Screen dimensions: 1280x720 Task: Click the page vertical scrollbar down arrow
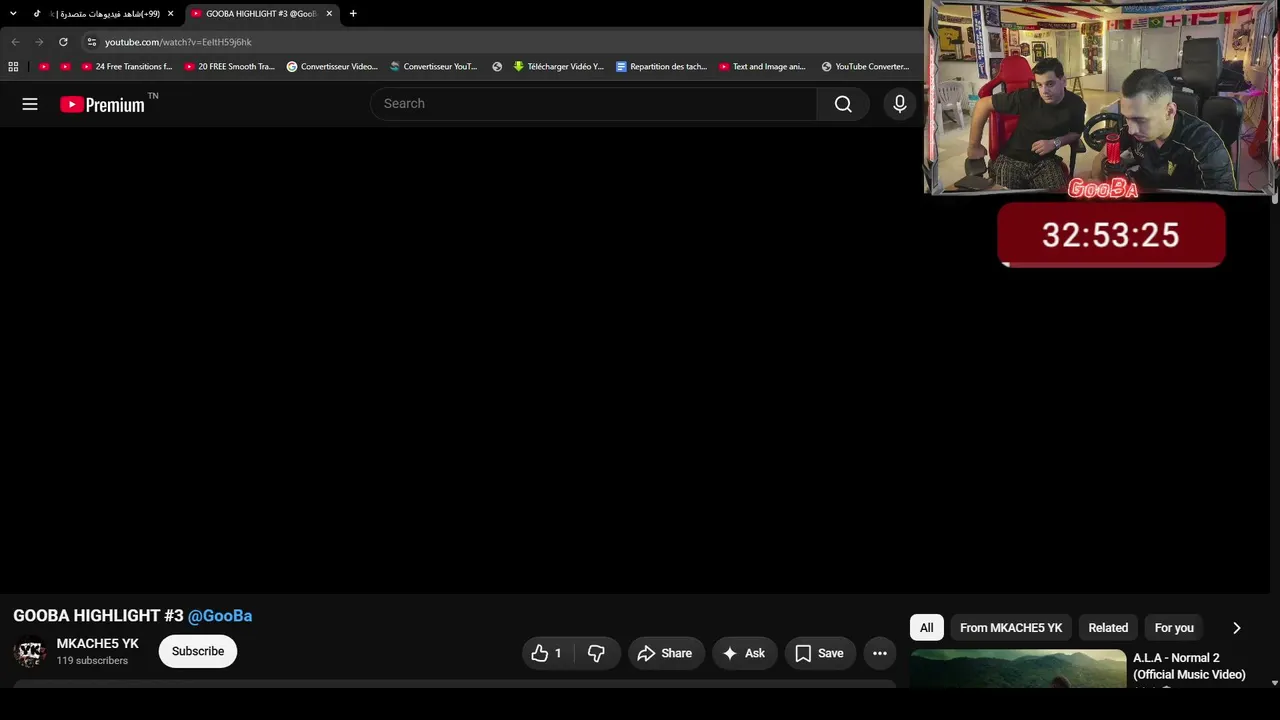pos(1274,683)
